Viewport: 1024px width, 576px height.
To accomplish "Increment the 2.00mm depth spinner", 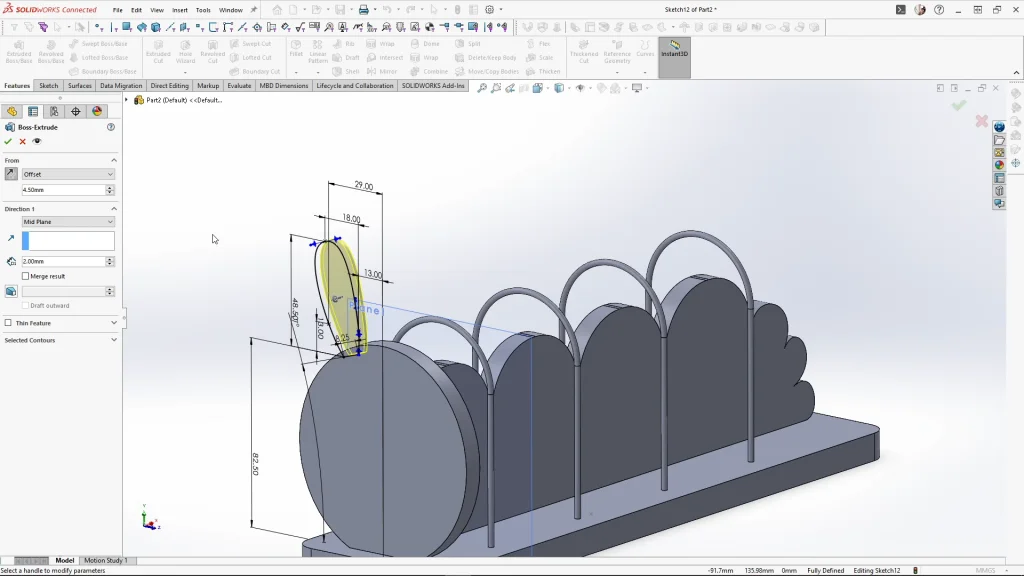I will 110,259.
